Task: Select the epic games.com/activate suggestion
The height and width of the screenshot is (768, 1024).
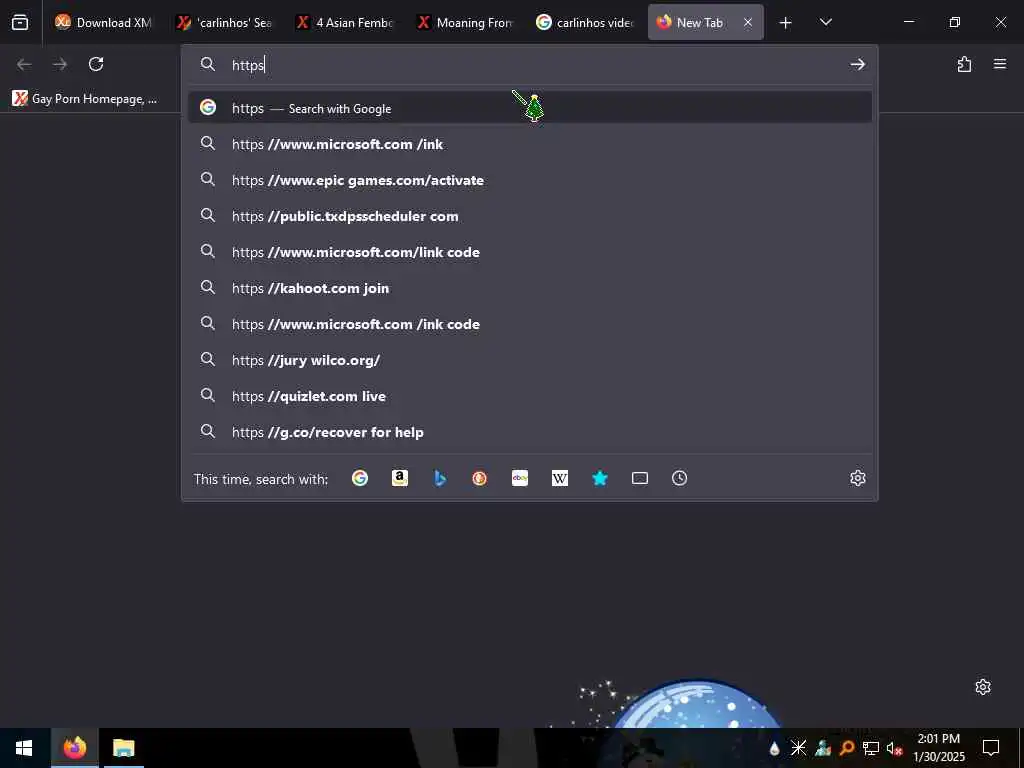Action: [530, 180]
